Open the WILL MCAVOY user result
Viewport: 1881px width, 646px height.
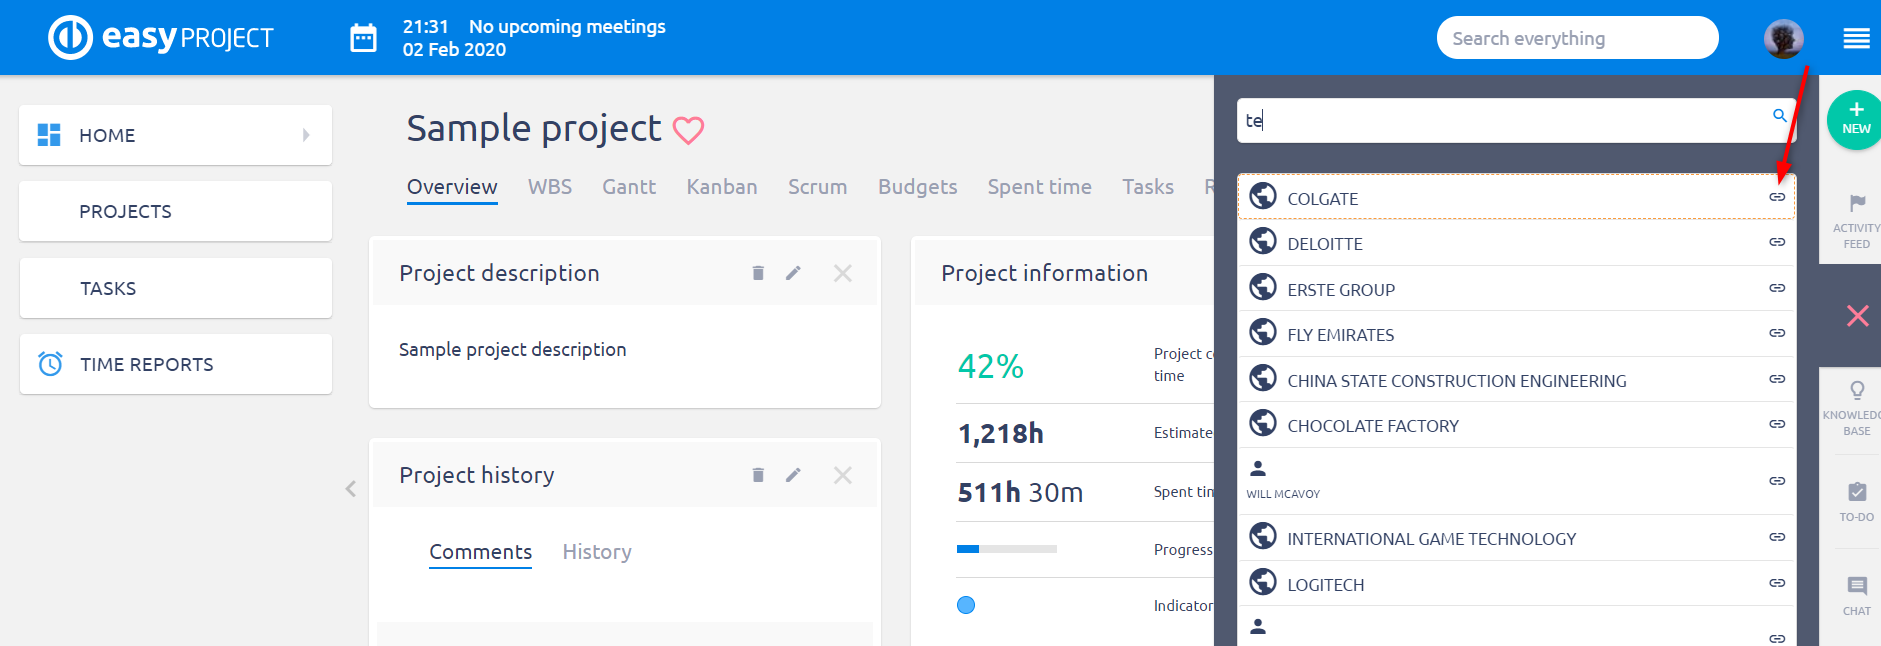[1516, 481]
